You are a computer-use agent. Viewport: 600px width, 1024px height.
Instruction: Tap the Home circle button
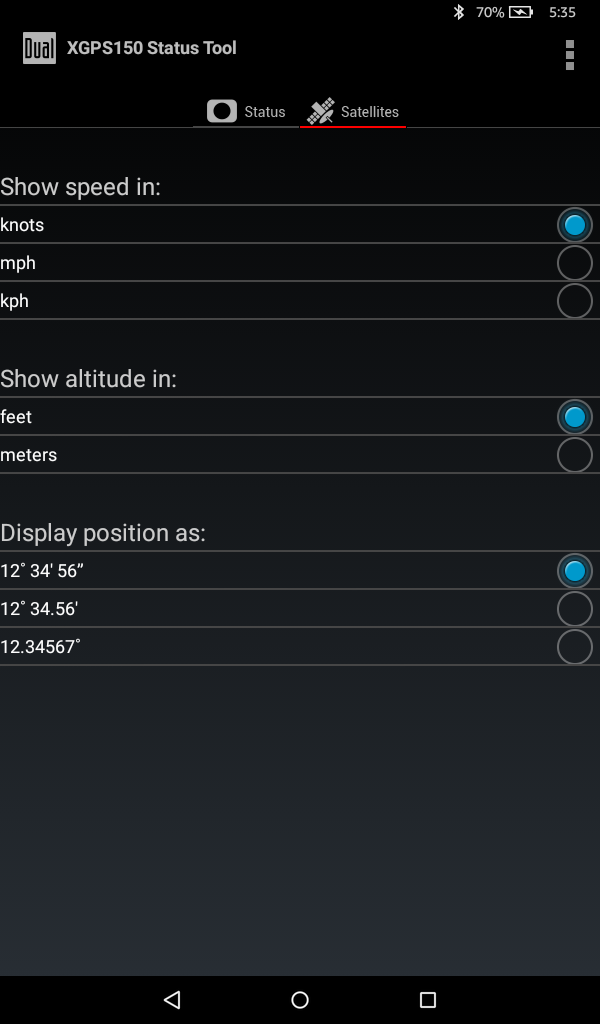[299, 999]
